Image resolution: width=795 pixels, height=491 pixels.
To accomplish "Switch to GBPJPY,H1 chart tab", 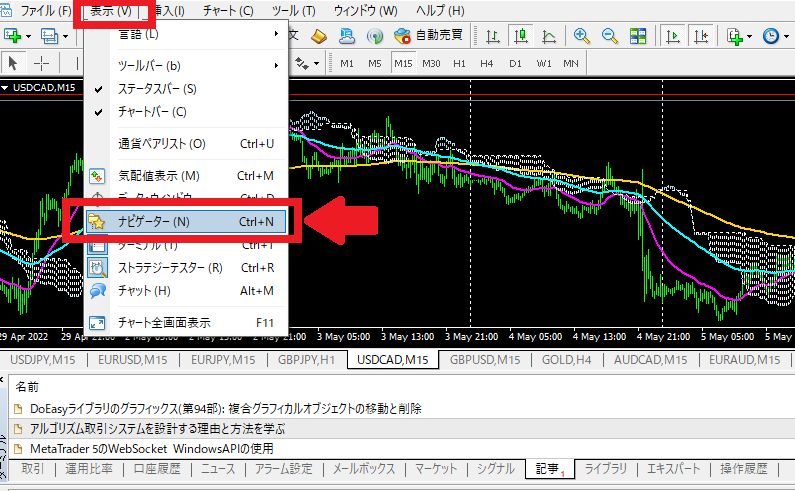I will (x=306, y=360).
